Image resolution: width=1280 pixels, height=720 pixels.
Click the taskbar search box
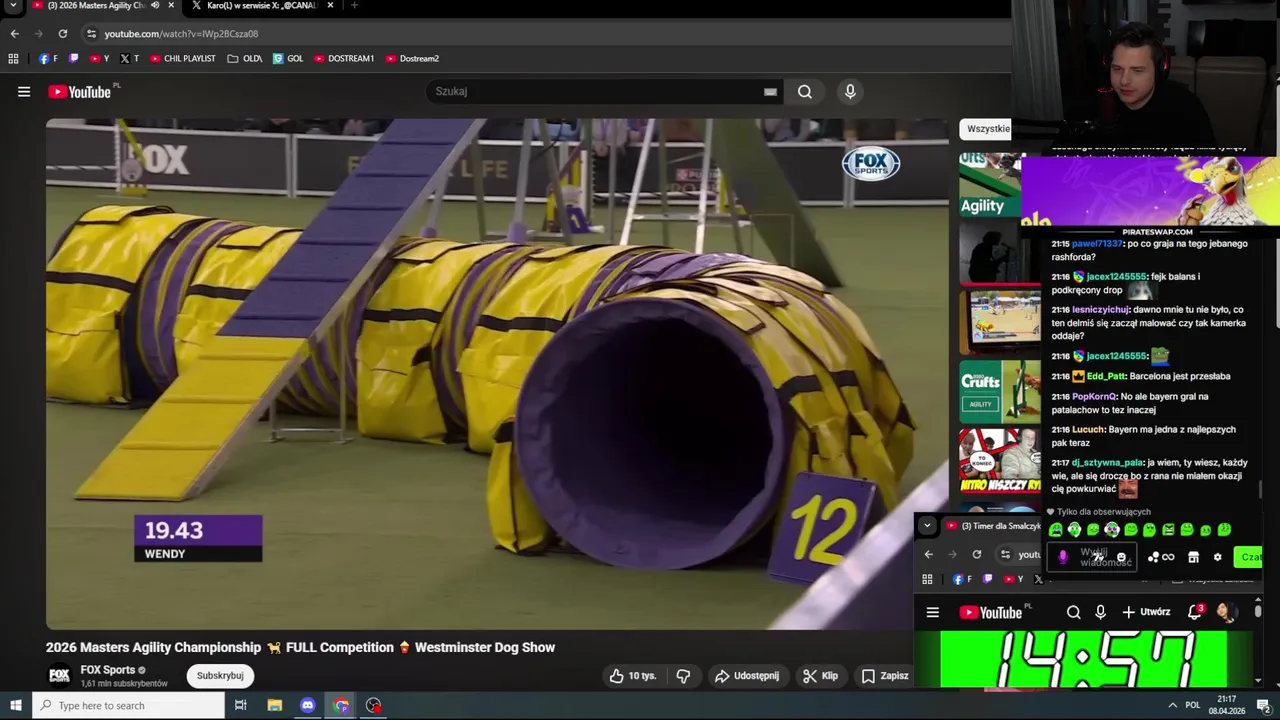(x=129, y=706)
